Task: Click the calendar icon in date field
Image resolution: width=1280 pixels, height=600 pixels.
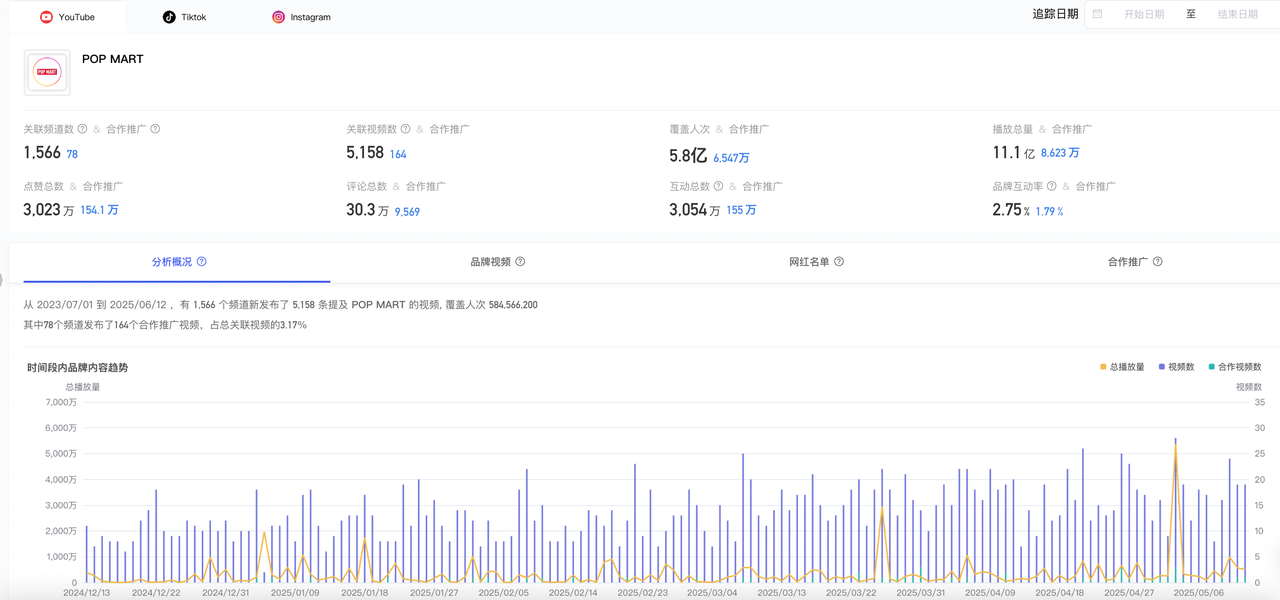Action: [x=1098, y=14]
